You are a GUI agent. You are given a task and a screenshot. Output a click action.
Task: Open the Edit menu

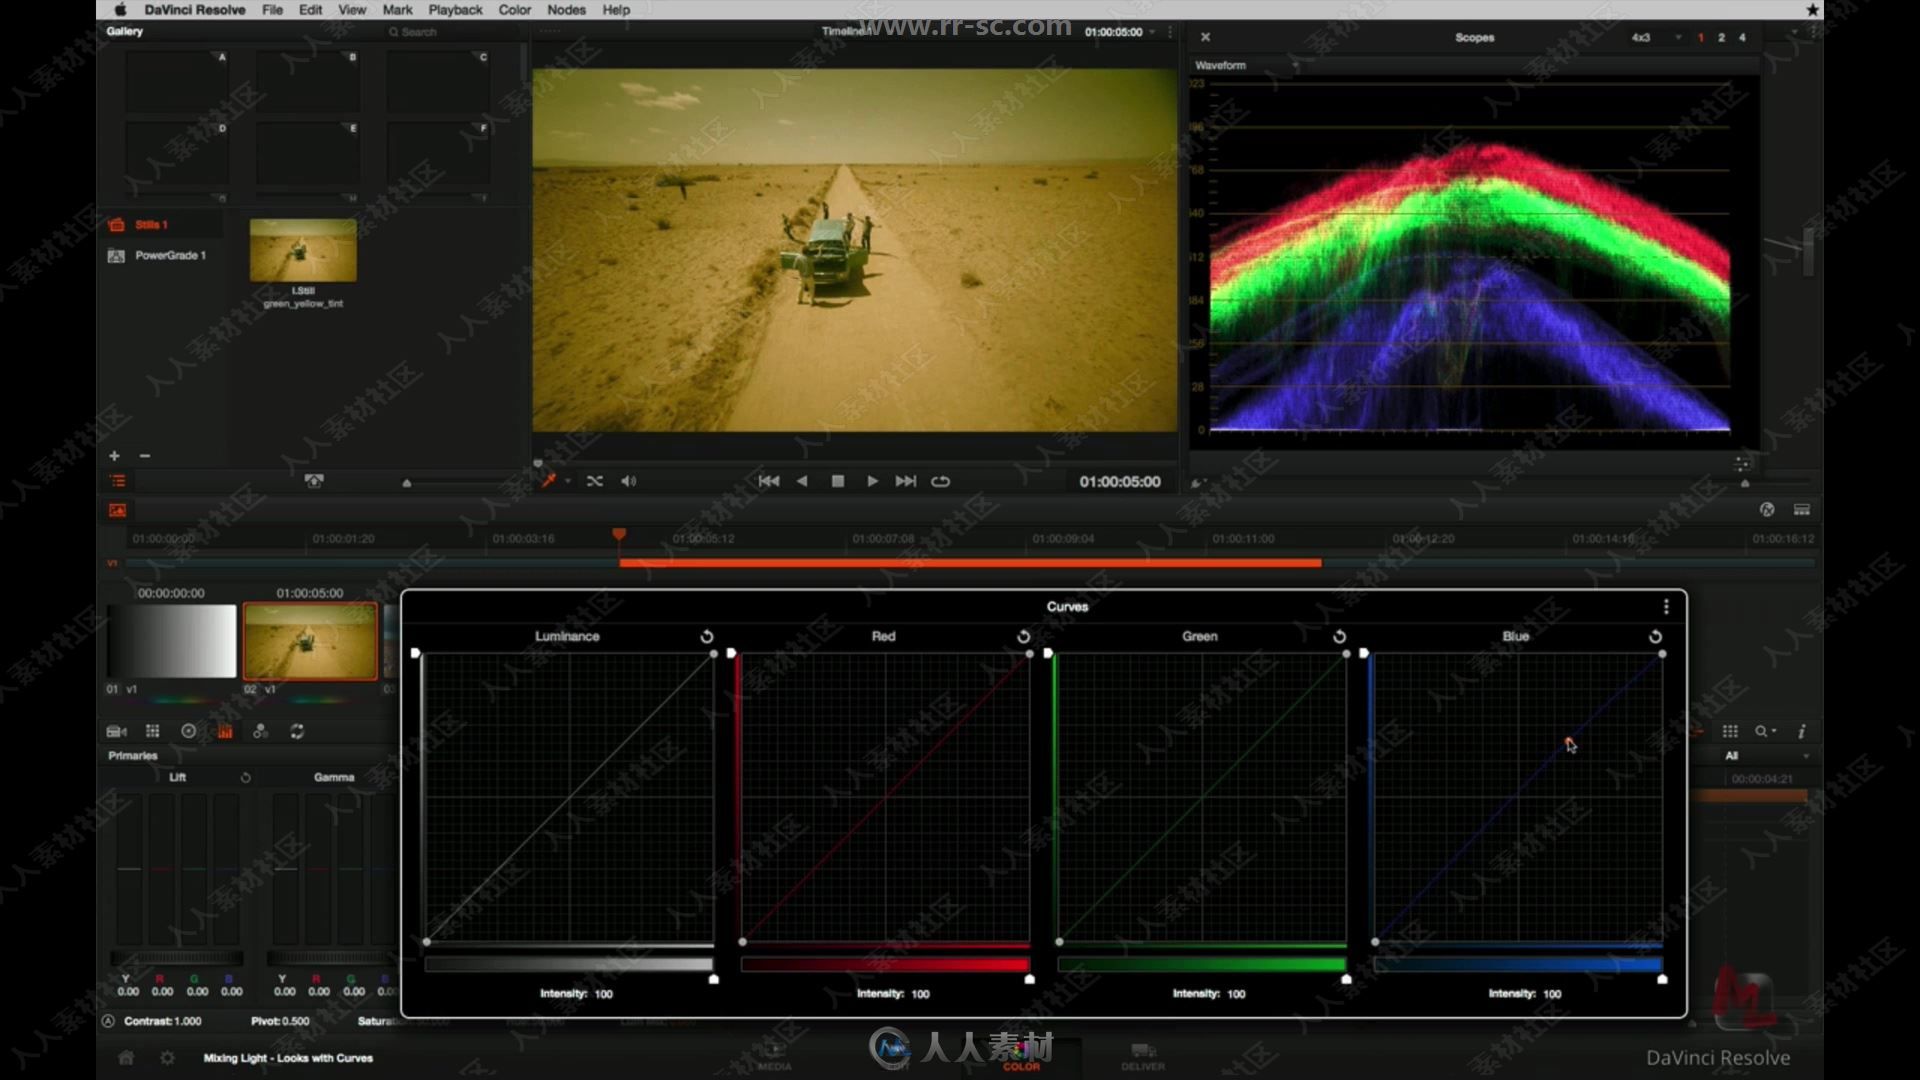(311, 10)
